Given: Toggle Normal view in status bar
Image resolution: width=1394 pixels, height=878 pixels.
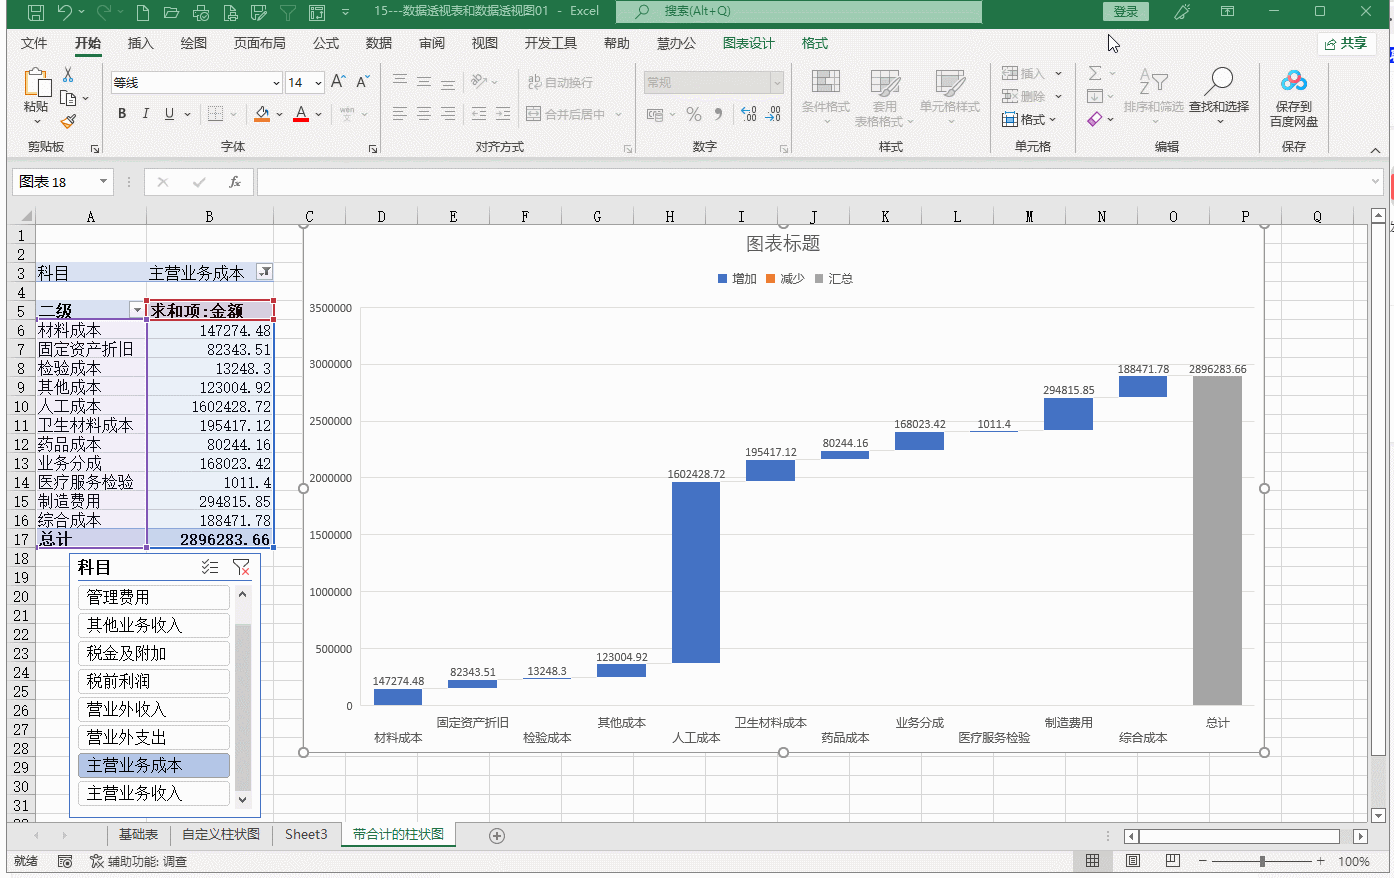Looking at the screenshot, I should [x=1093, y=861].
